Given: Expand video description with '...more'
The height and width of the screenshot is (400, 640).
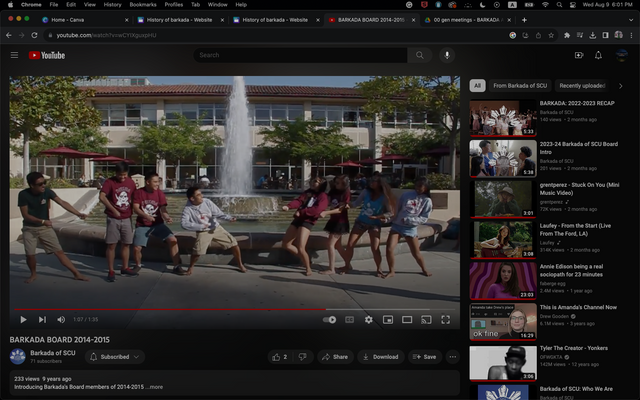Looking at the screenshot, I should click(x=155, y=386).
